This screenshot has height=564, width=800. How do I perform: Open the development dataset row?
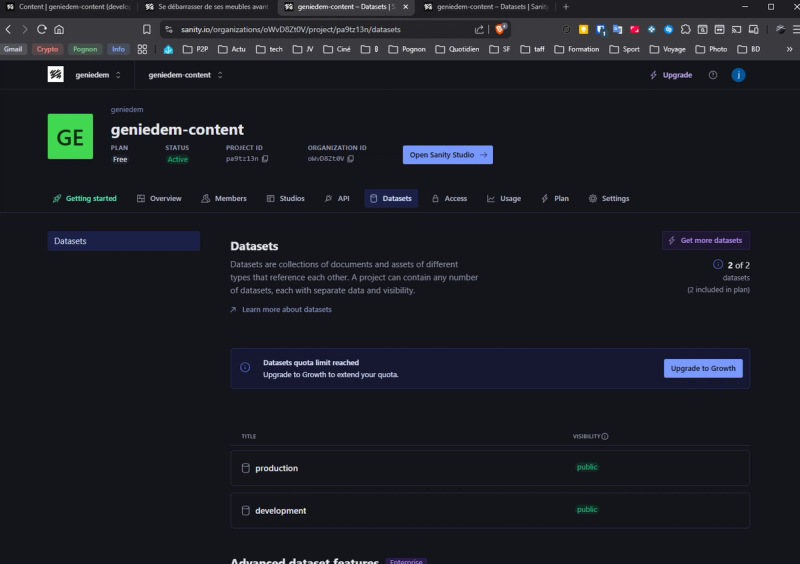tap(490, 510)
